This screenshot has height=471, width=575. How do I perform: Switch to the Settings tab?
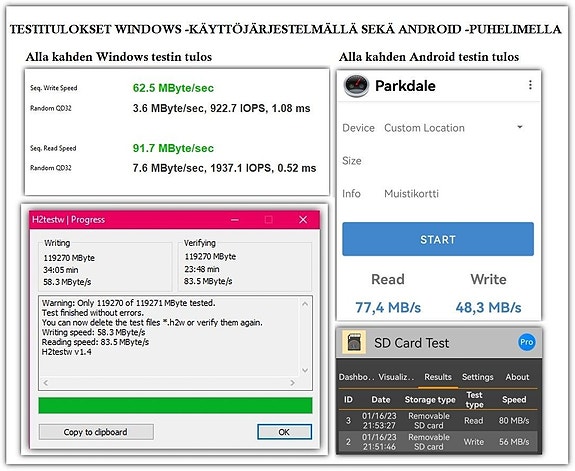point(477,377)
